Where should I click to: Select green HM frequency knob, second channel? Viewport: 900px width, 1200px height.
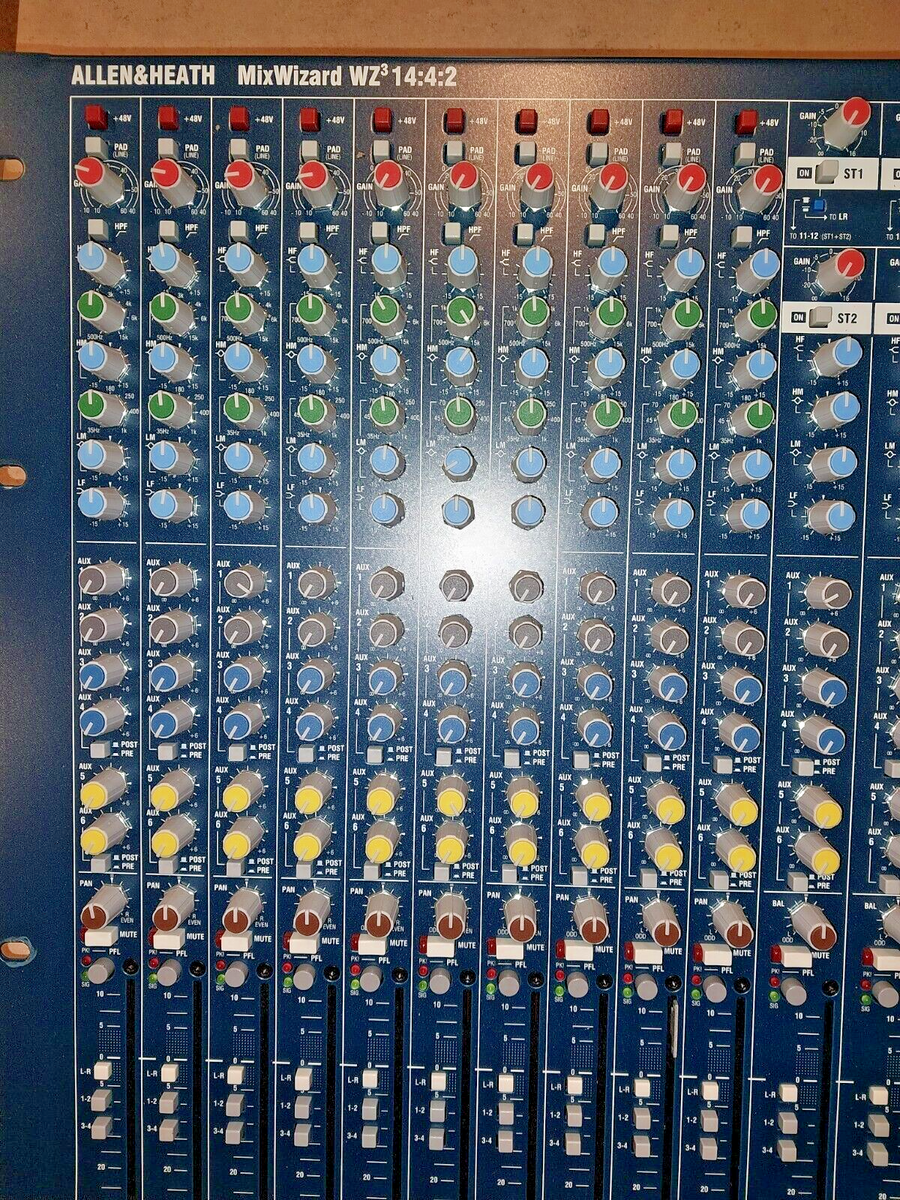[x=170, y=311]
